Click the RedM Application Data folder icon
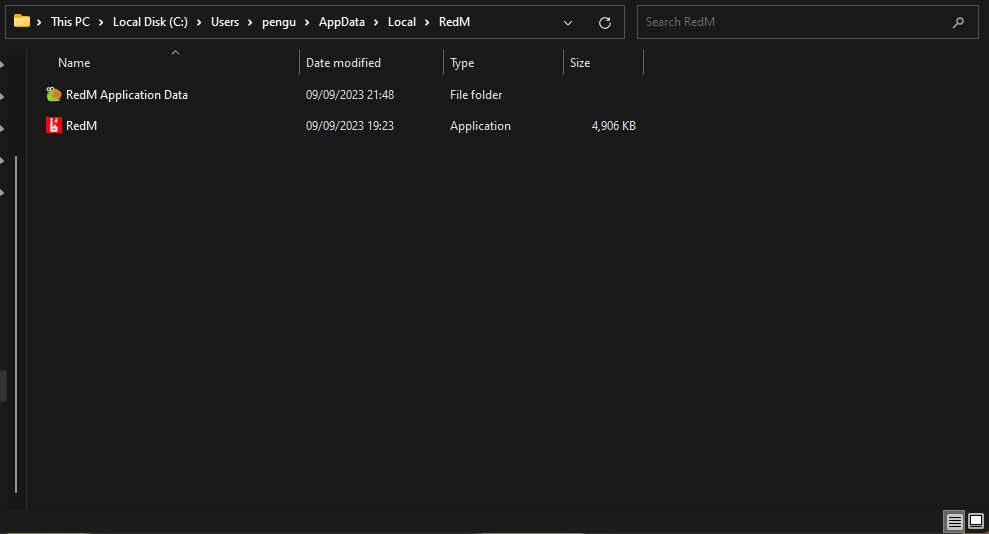Viewport: 989px width, 534px height. 54,95
